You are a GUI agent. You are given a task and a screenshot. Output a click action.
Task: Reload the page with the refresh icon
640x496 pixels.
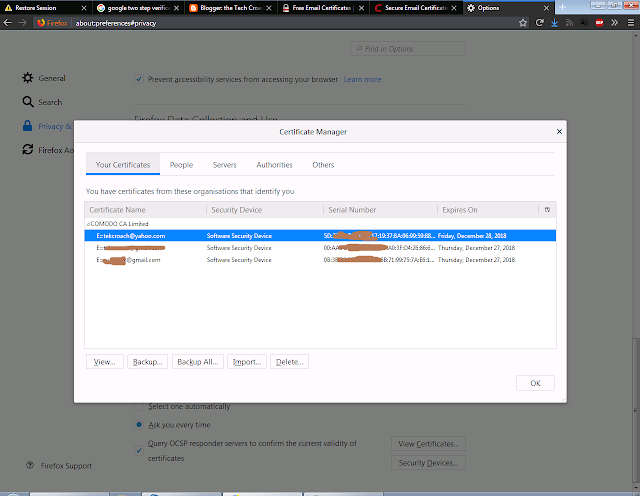point(540,23)
